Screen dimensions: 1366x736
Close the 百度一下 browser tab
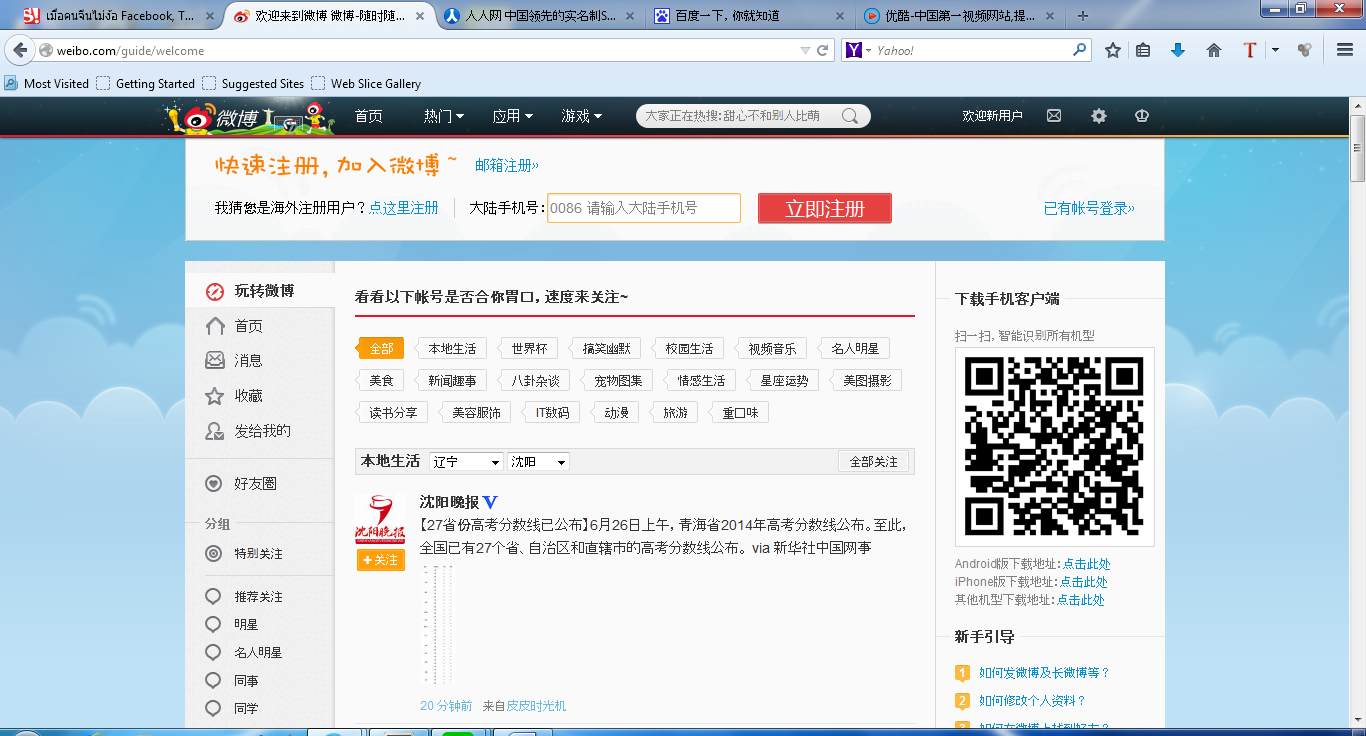point(838,16)
